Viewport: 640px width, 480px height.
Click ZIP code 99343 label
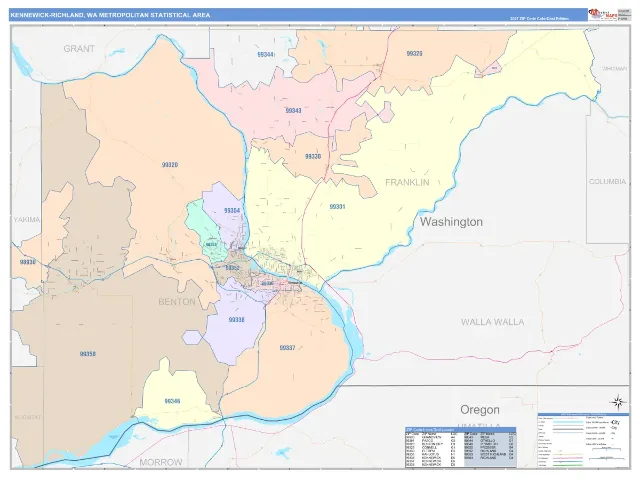point(293,111)
